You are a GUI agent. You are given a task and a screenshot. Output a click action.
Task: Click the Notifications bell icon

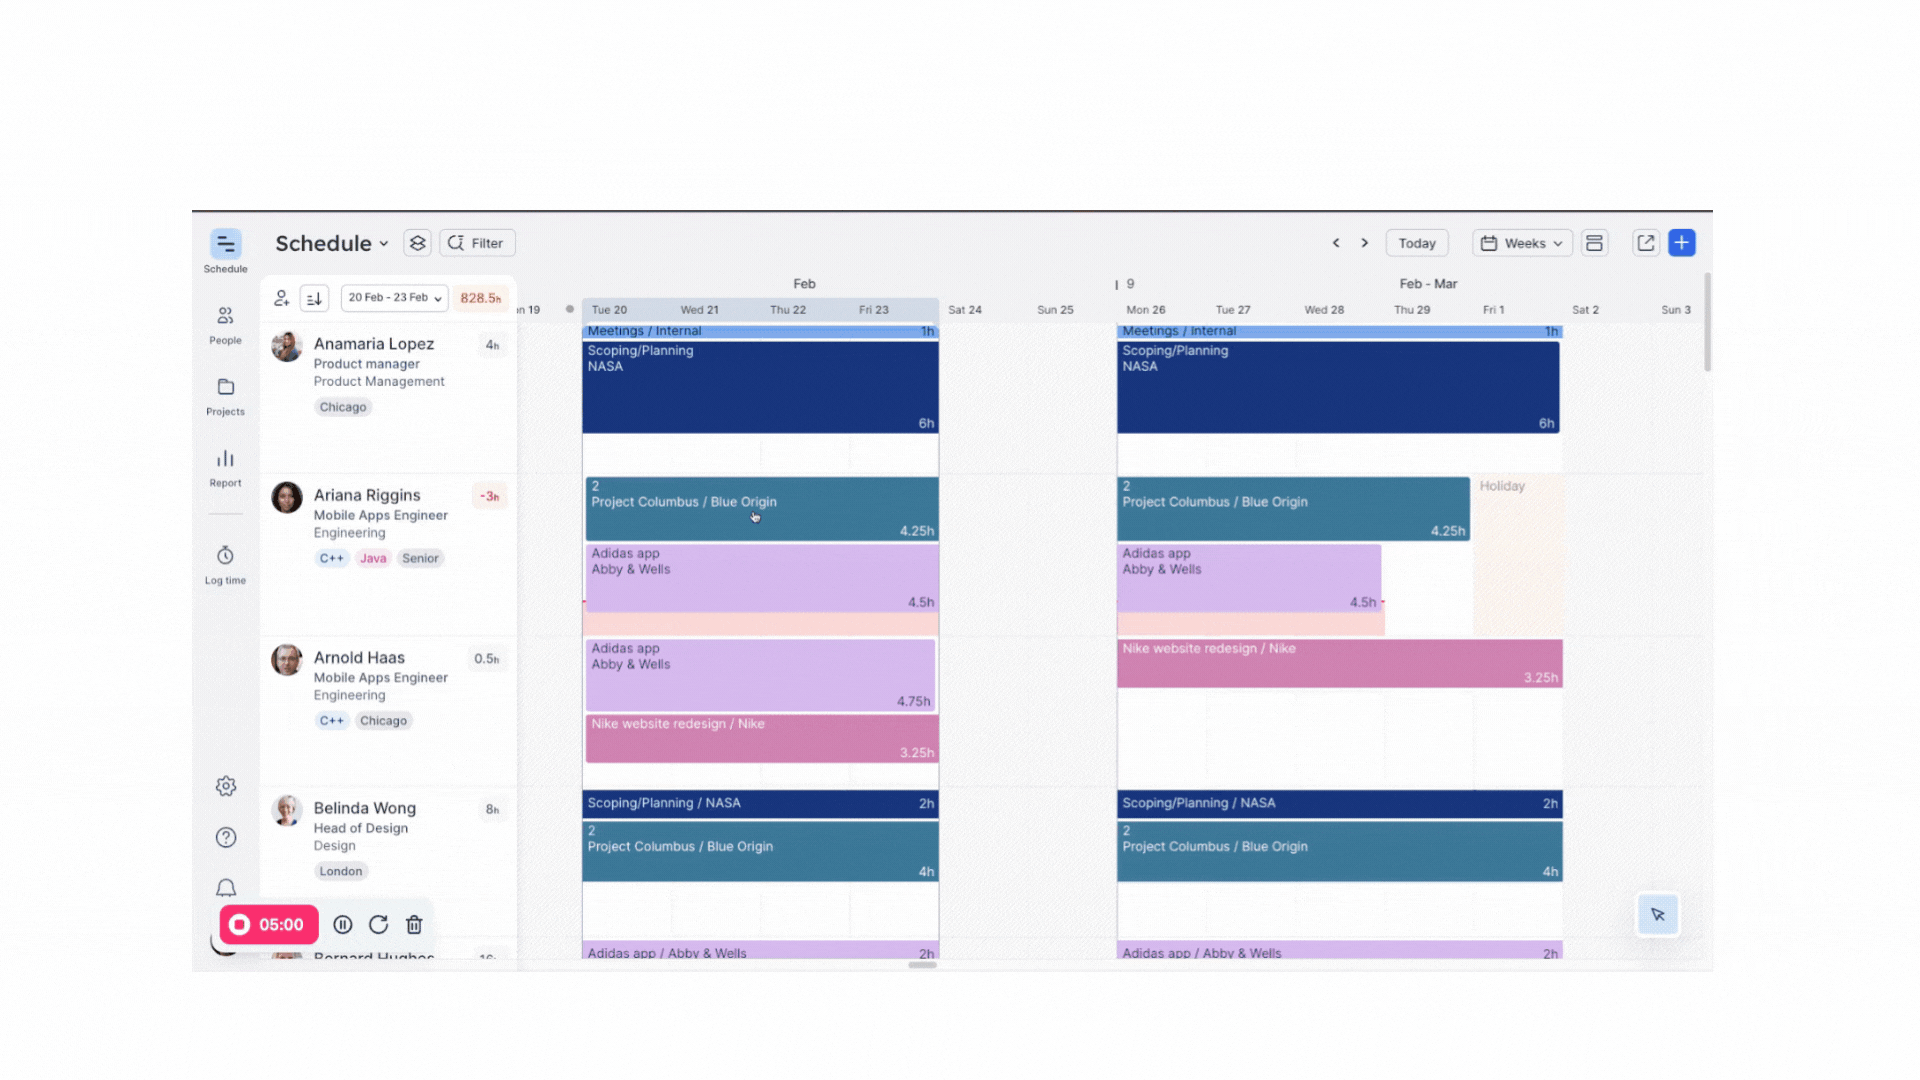[x=225, y=887]
